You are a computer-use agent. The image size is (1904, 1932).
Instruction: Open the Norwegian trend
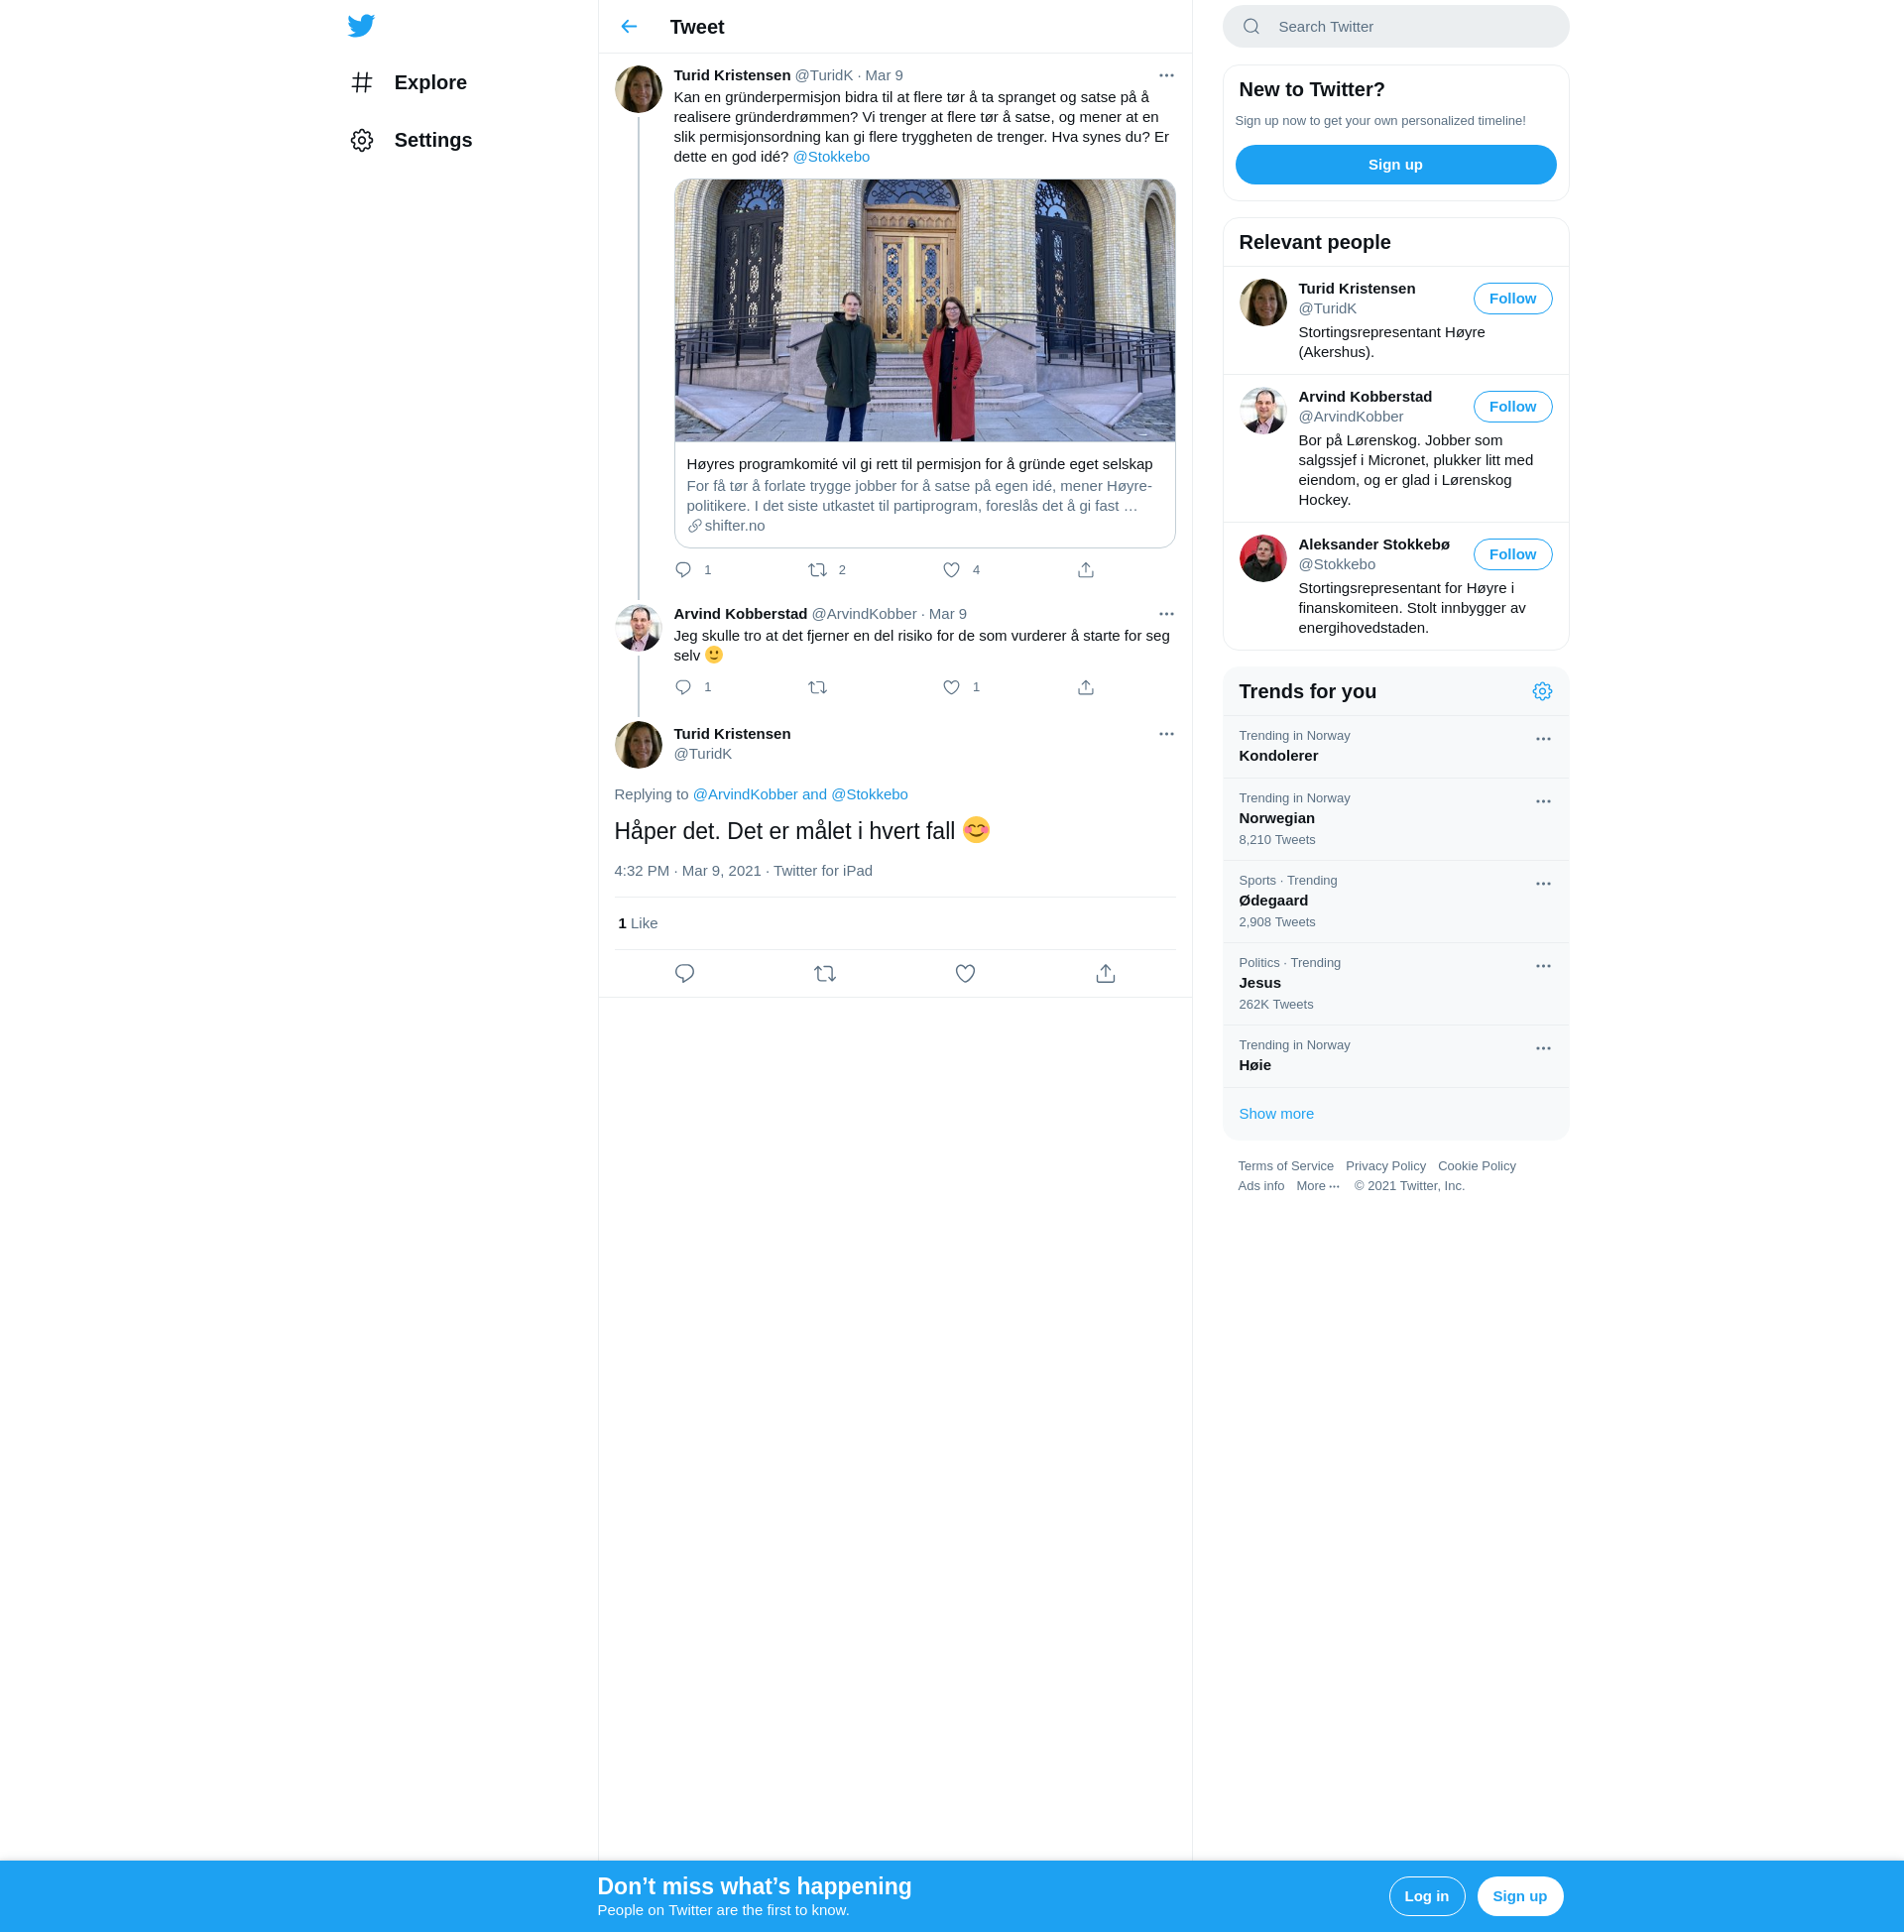coord(1395,820)
